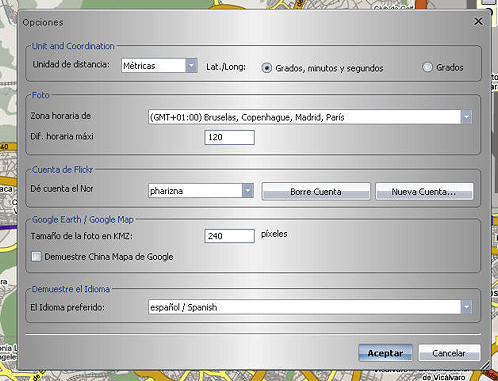
Task: Click the KMZ photo size field showing 240
Action: tap(229, 236)
